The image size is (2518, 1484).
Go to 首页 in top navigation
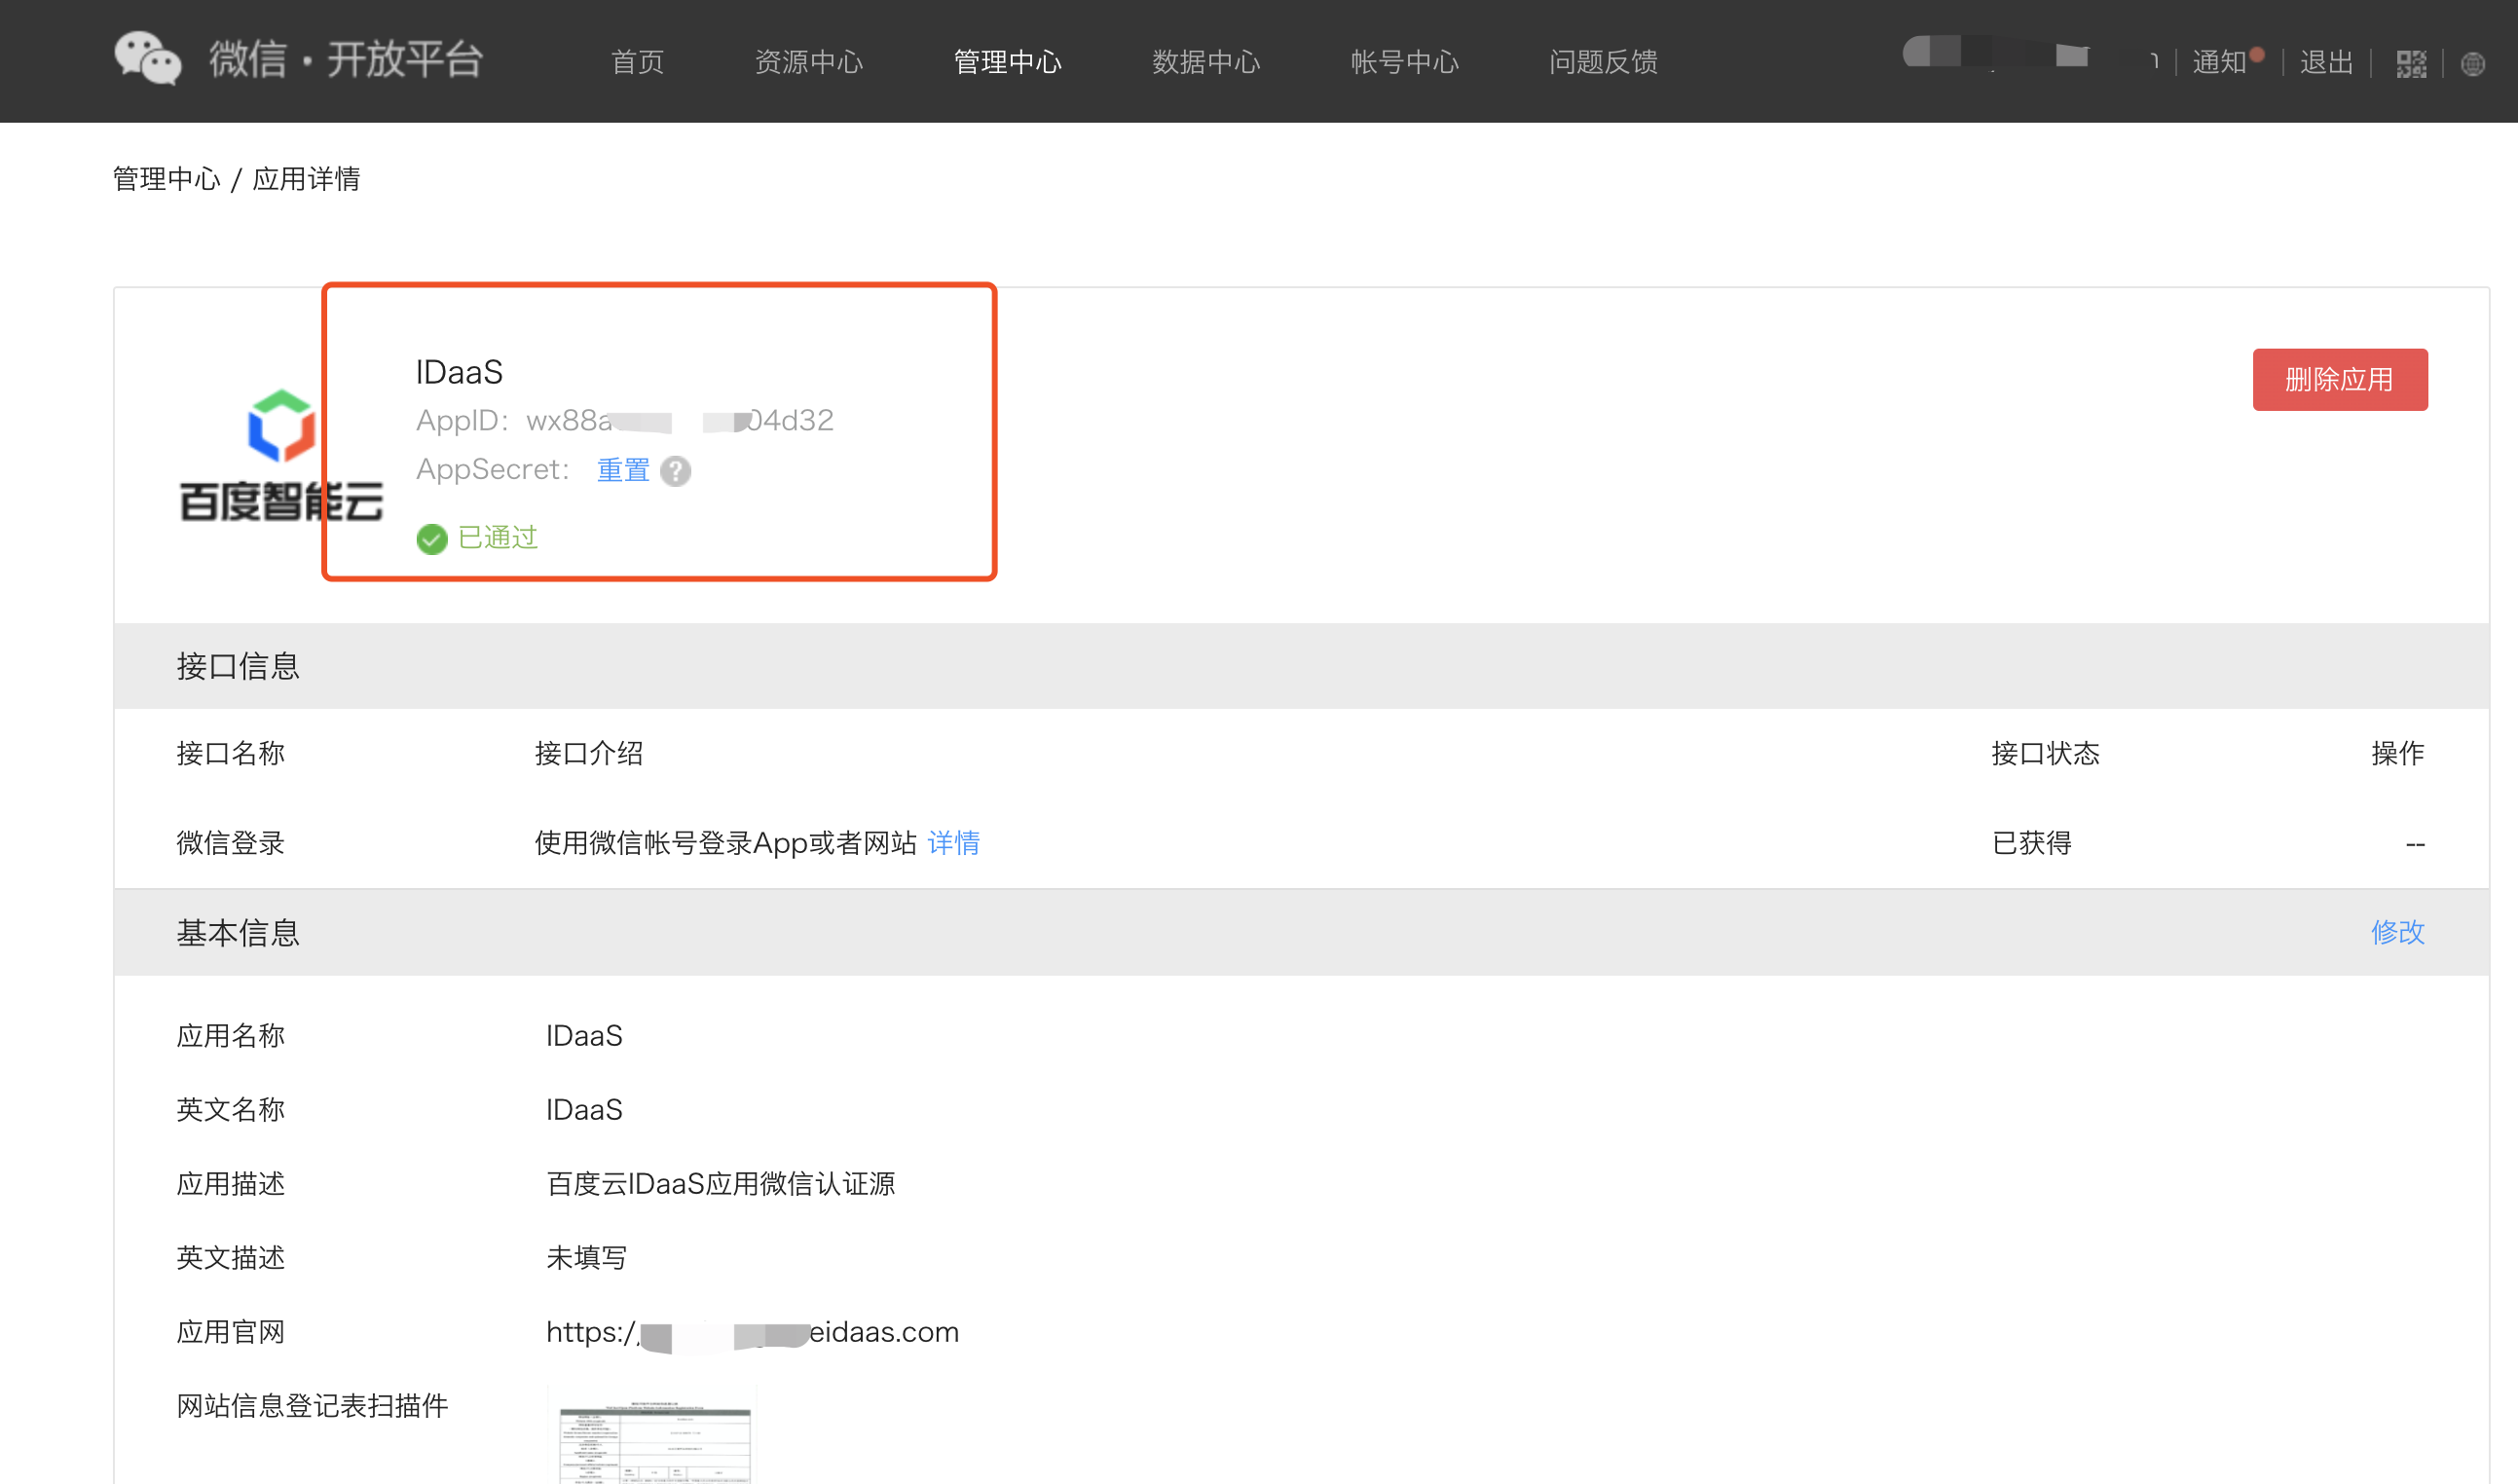[x=637, y=62]
